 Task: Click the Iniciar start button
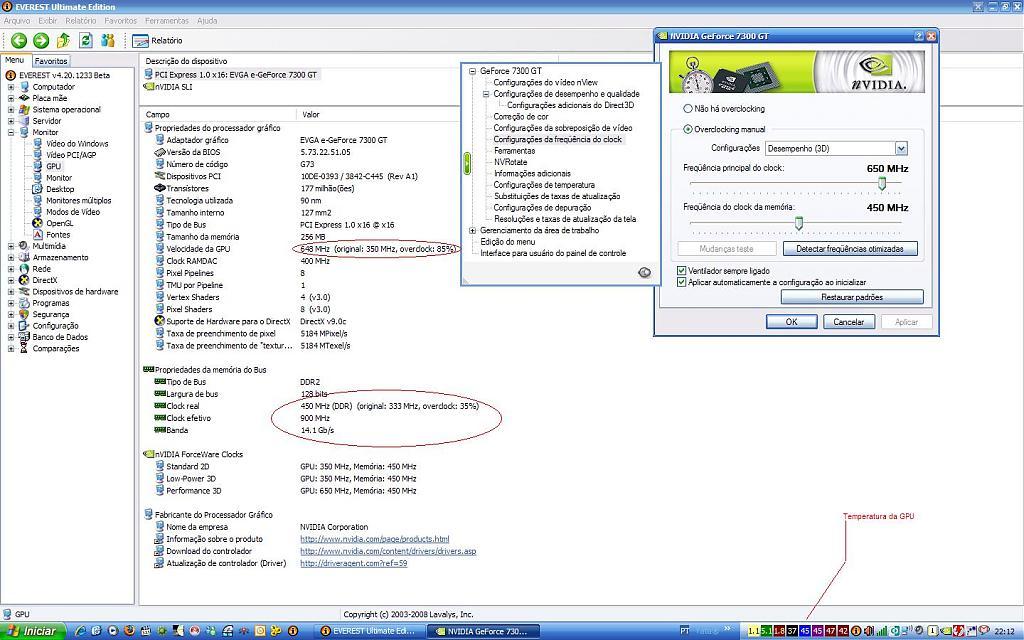[33, 631]
